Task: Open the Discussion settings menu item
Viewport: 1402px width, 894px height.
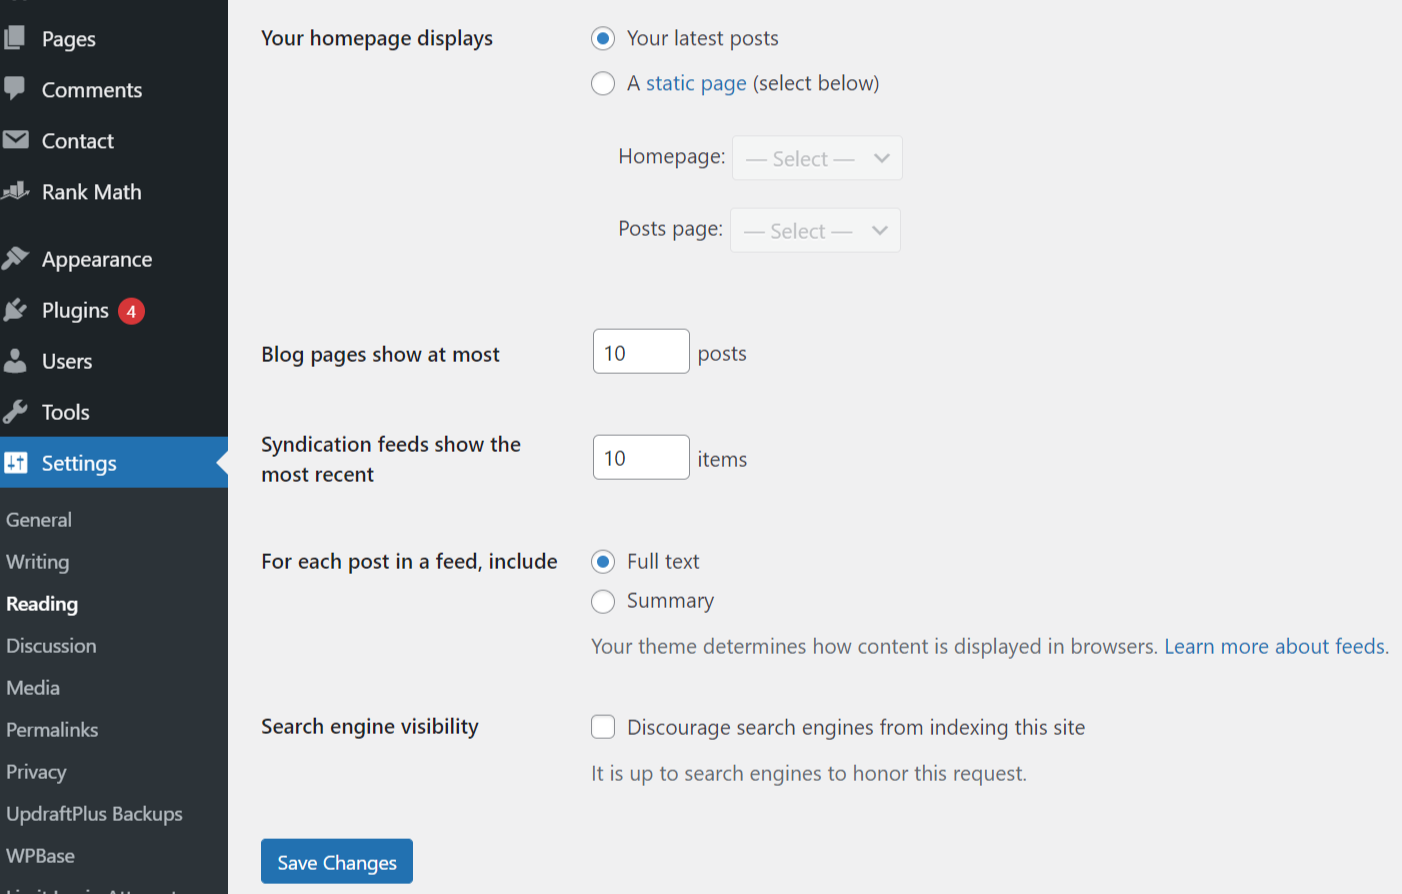Action: [x=51, y=645]
